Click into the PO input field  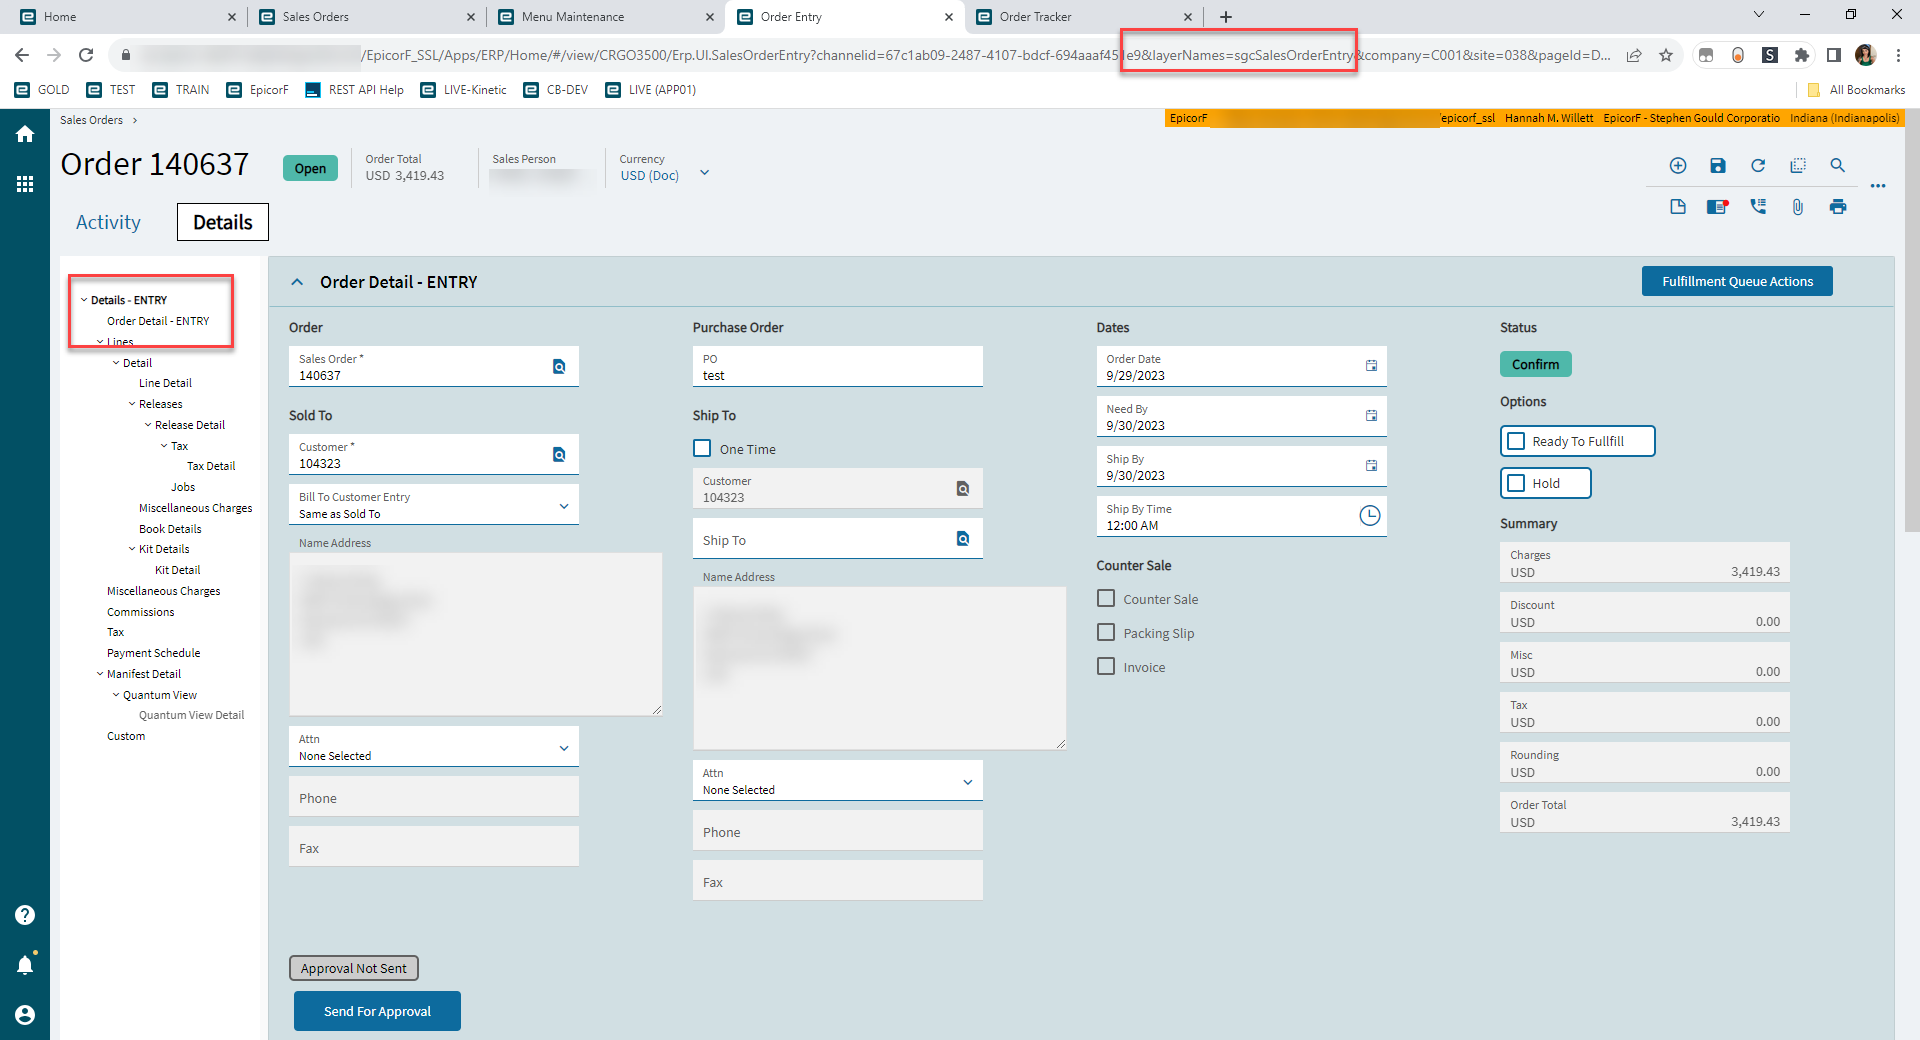point(837,374)
